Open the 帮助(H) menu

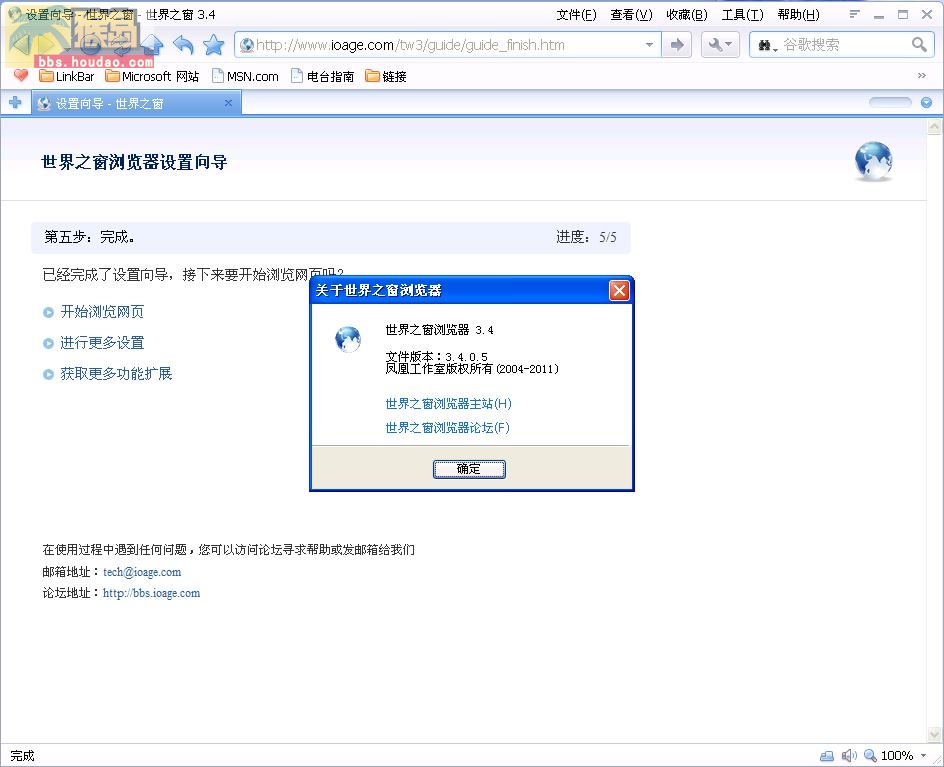(798, 14)
